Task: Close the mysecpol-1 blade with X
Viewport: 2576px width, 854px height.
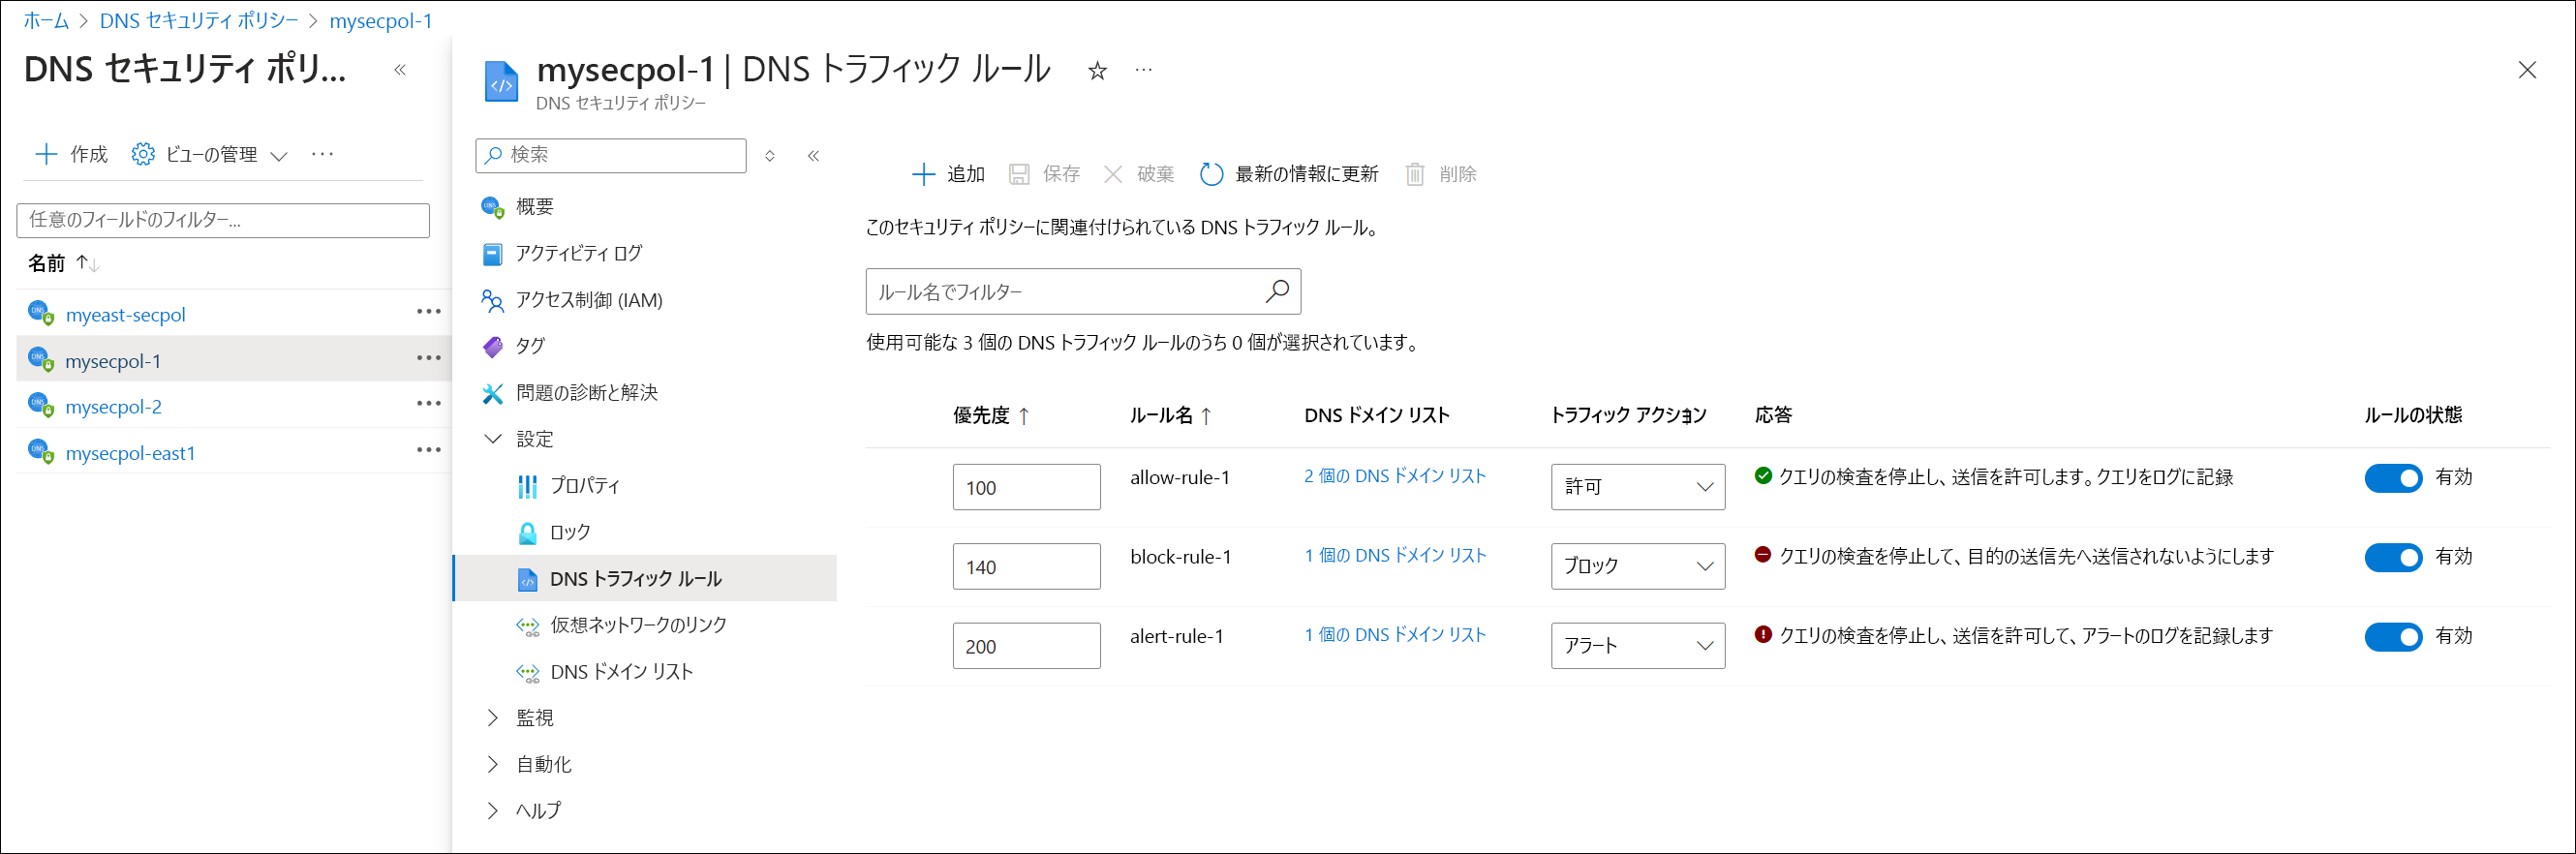Action: [2526, 70]
